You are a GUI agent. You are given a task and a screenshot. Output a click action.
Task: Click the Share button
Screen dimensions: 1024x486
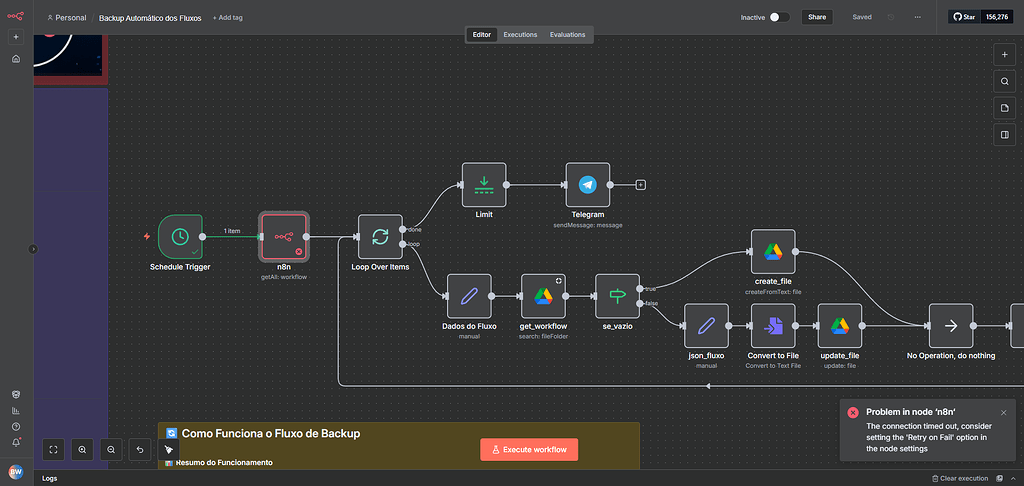tap(817, 17)
